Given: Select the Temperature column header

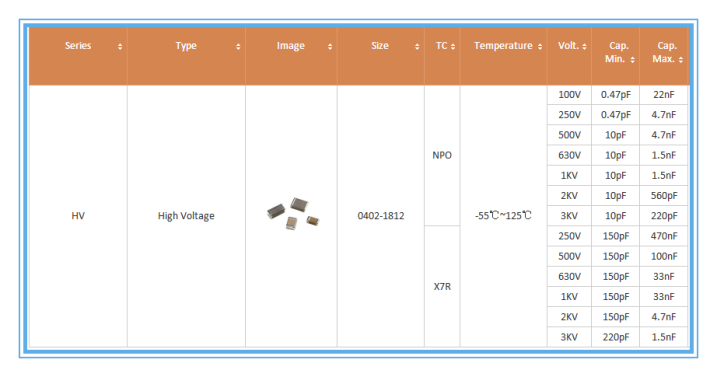Looking at the screenshot, I should click(x=503, y=56).
